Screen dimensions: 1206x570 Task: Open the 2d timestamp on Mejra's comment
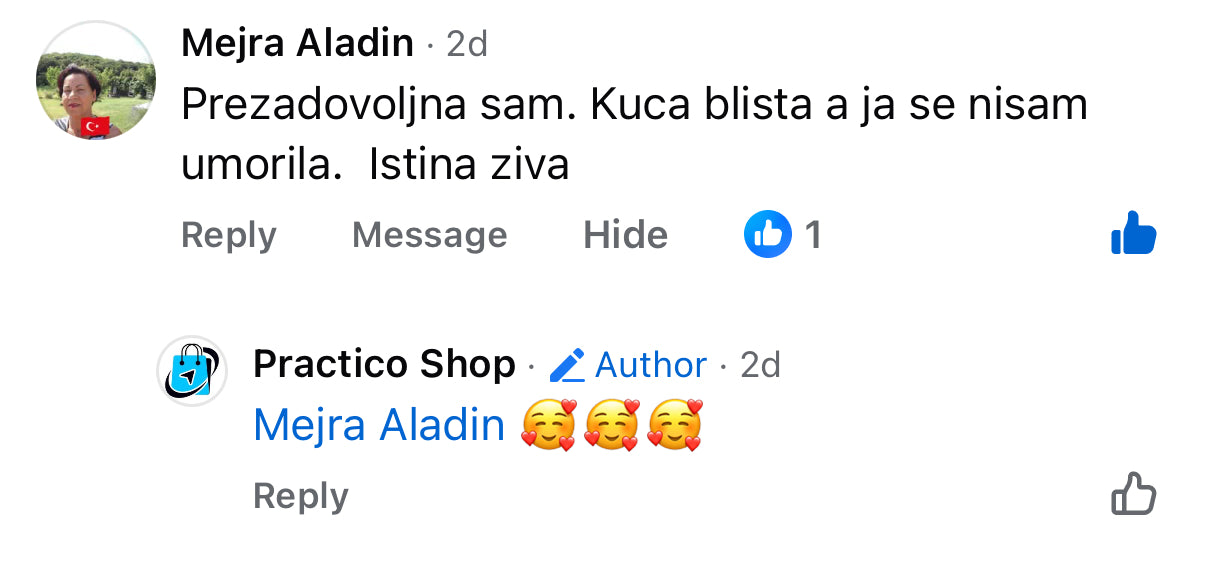[467, 44]
